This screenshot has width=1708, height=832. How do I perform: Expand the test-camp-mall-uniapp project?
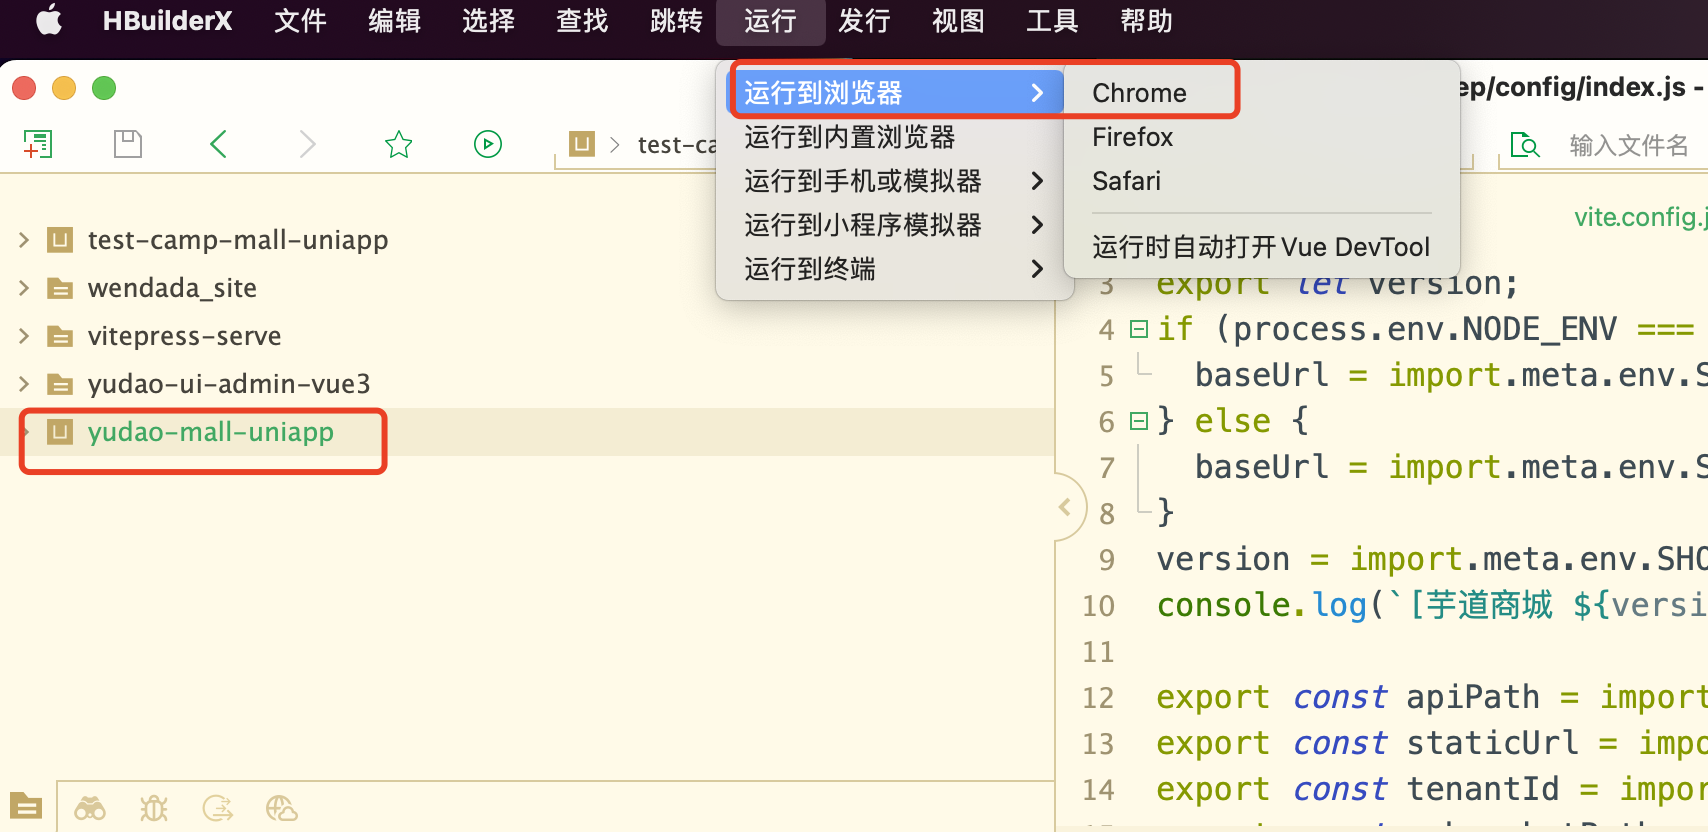coord(24,240)
